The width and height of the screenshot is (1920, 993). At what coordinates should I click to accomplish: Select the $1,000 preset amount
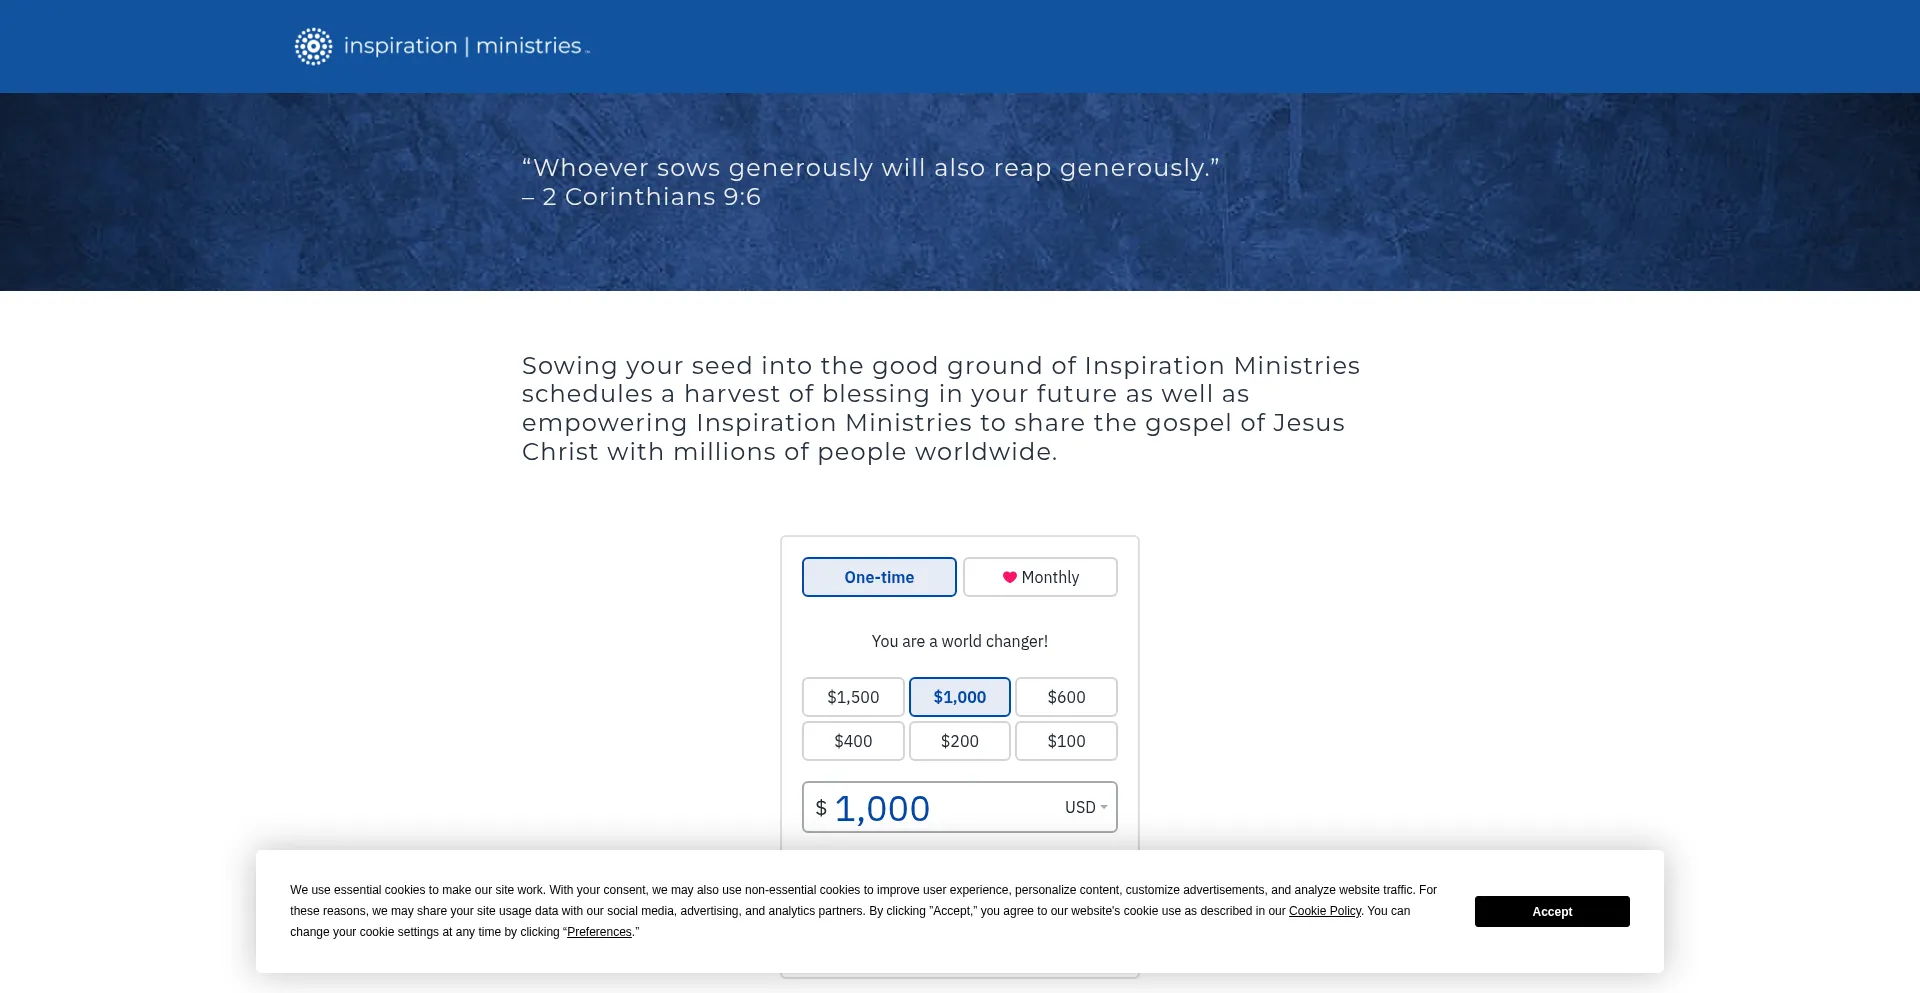[960, 697]
